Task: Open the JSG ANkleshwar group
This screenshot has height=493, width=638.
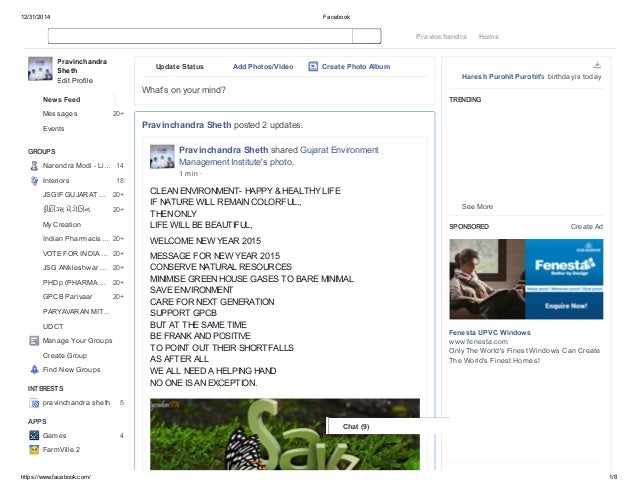Action: (x=74, y=268)
